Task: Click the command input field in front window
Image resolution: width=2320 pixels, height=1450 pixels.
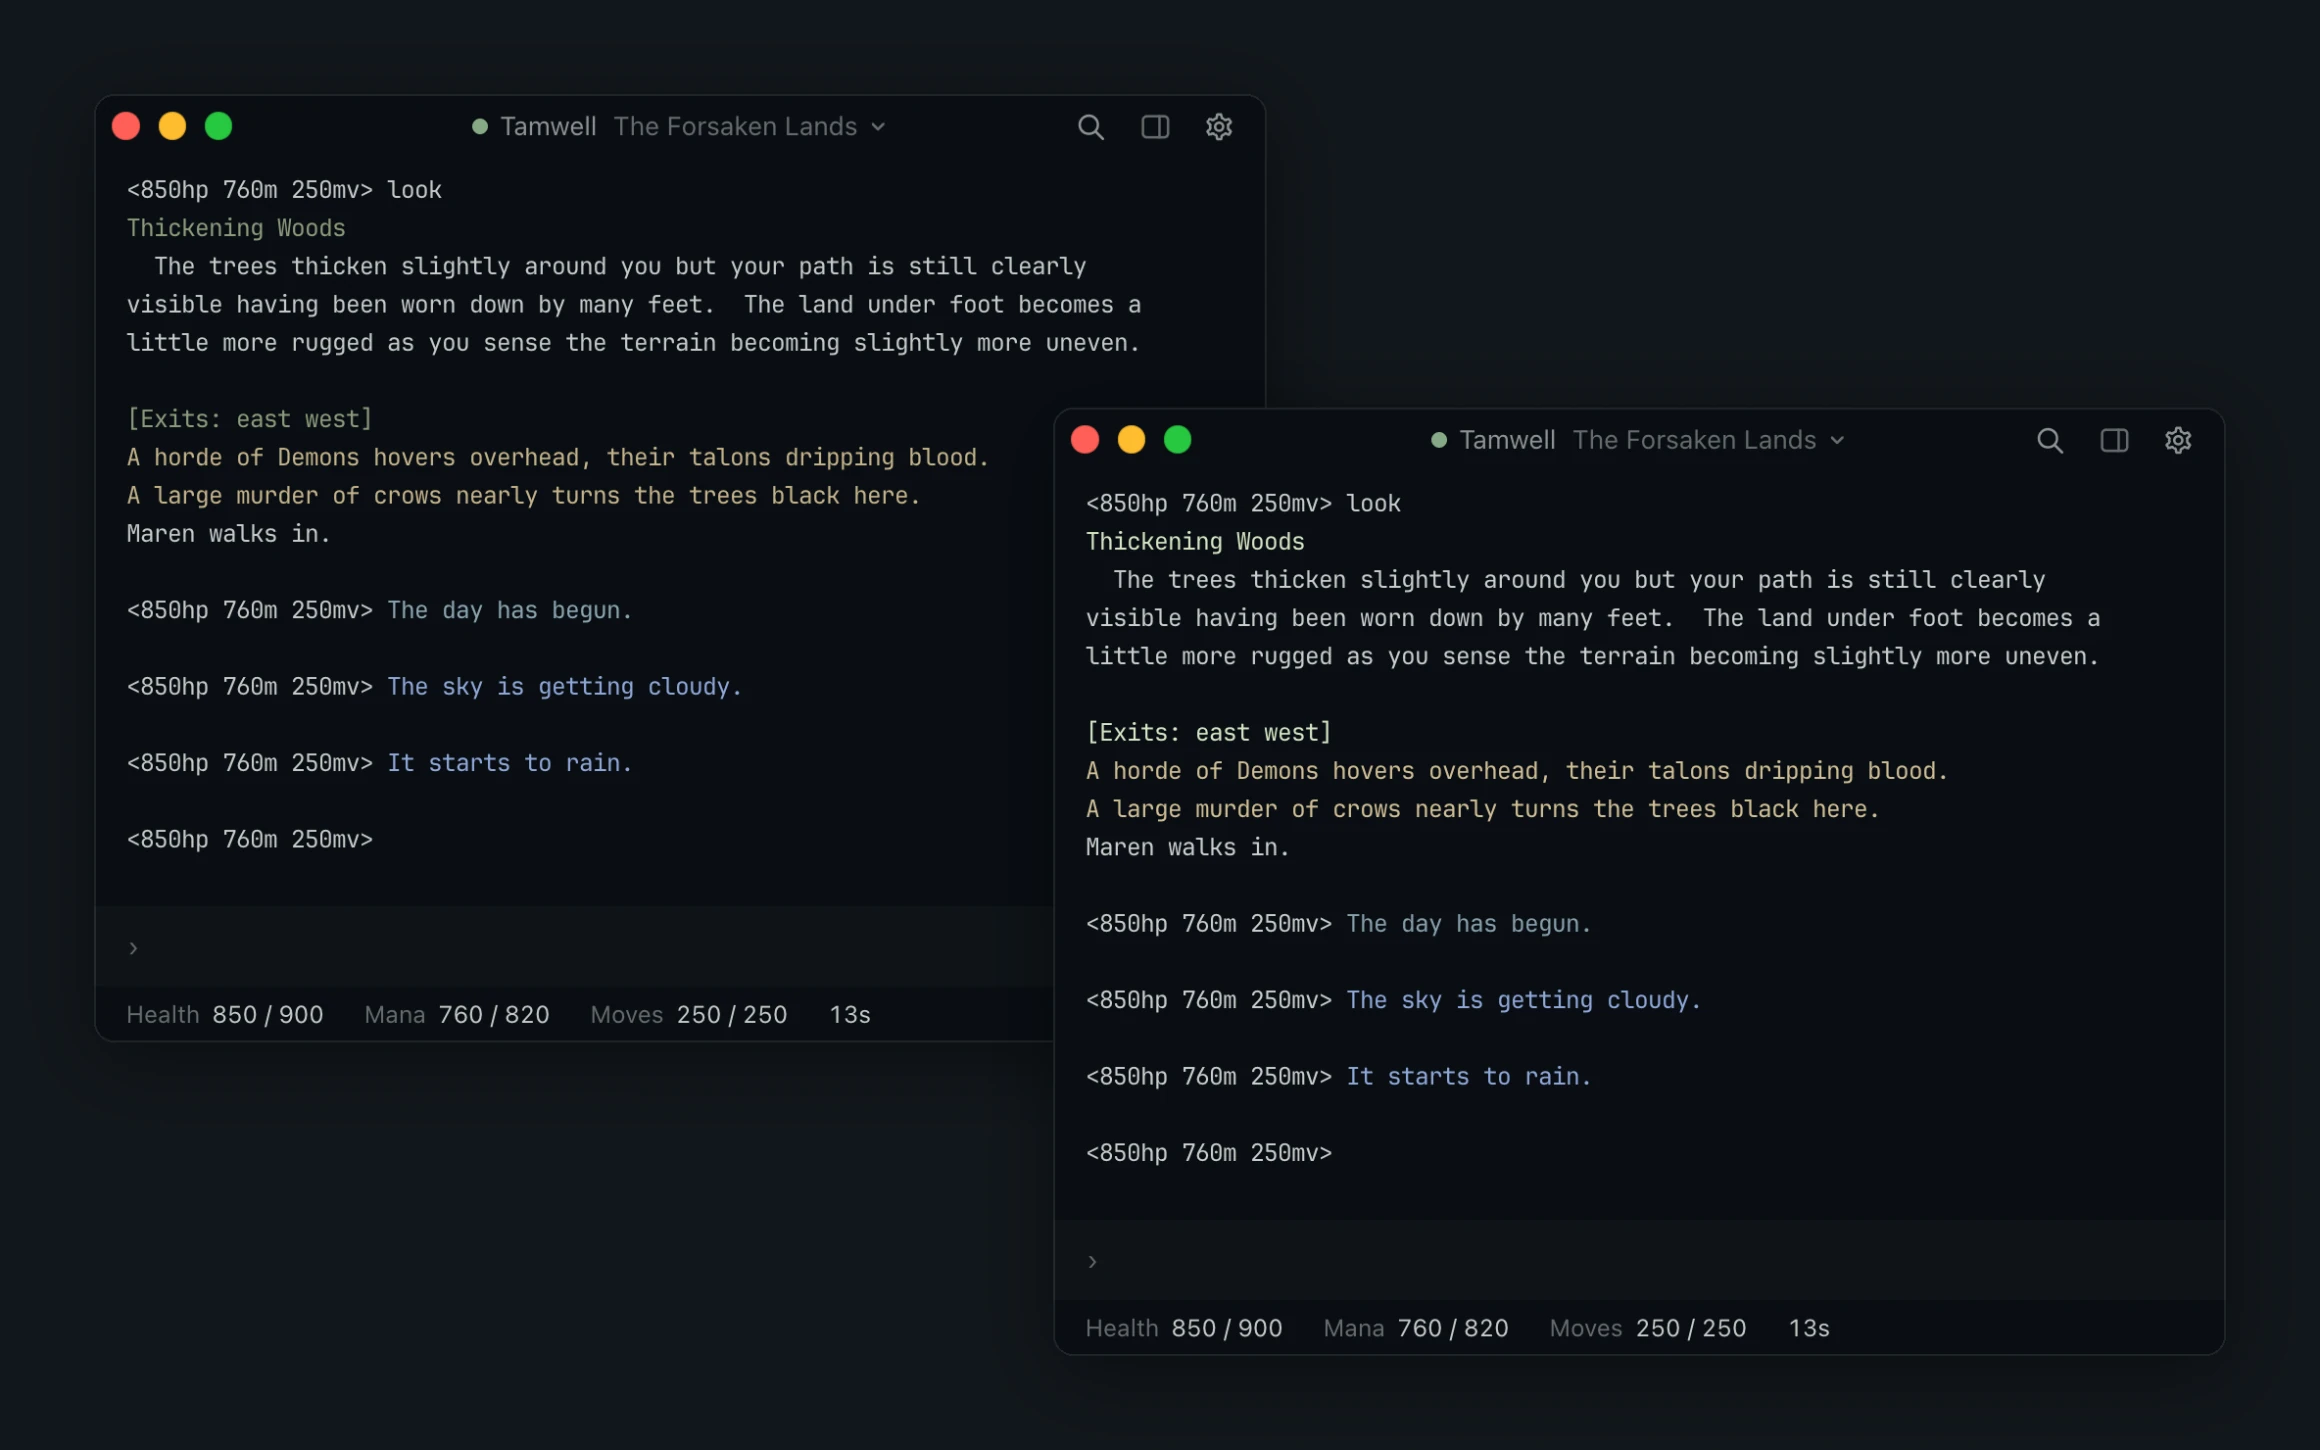Action: [1639, 1261]
